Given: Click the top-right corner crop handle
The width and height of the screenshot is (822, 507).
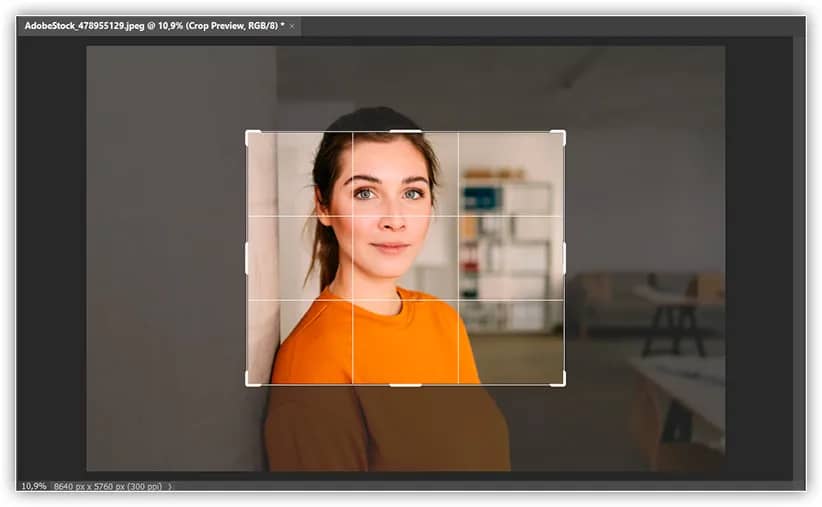Looking at the screenshot, I should tap(563, 133).
